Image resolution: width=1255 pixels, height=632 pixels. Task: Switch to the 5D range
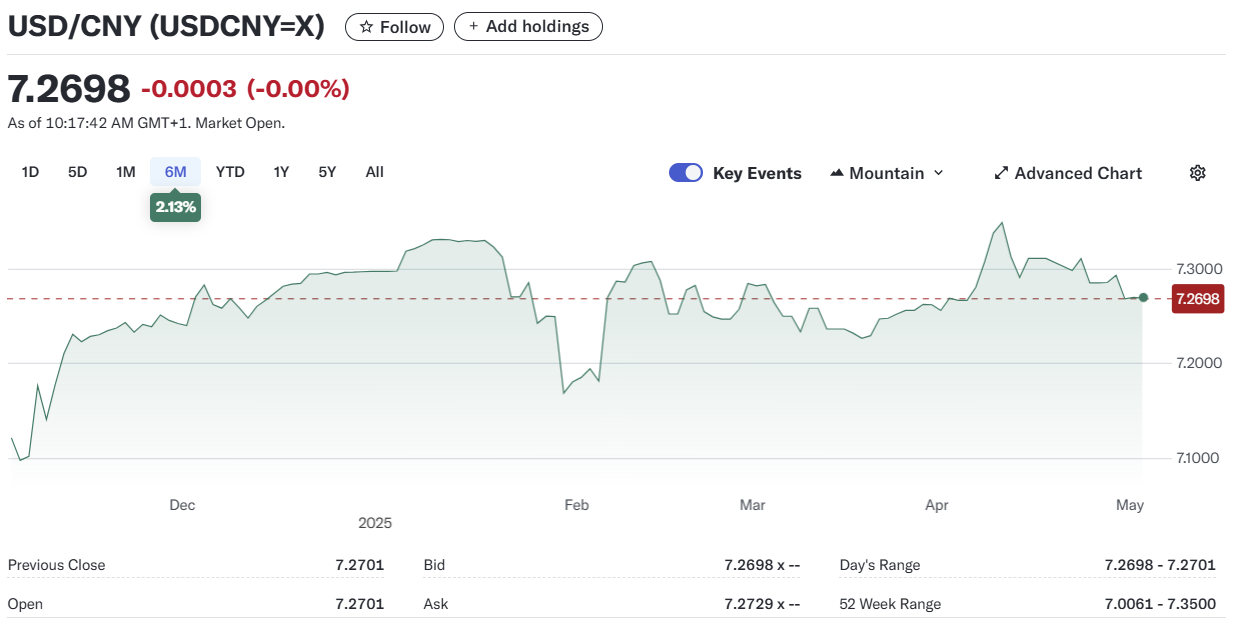(x=78, y=172)
